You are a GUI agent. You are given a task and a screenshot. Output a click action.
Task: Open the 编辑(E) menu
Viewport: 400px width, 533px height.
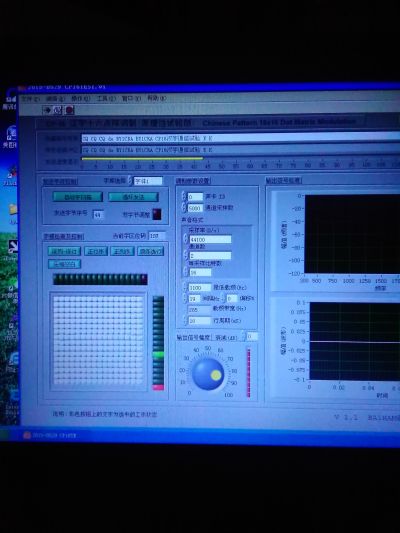(55, 99)
